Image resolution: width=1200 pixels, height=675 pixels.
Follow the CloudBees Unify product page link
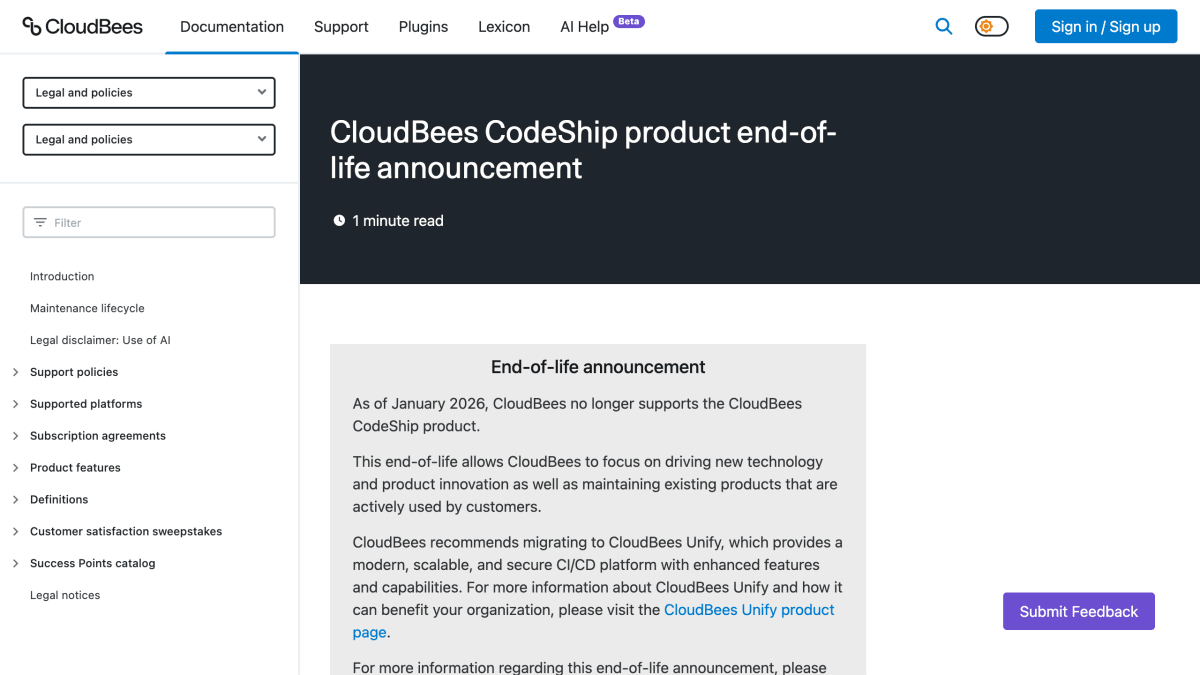749,610
